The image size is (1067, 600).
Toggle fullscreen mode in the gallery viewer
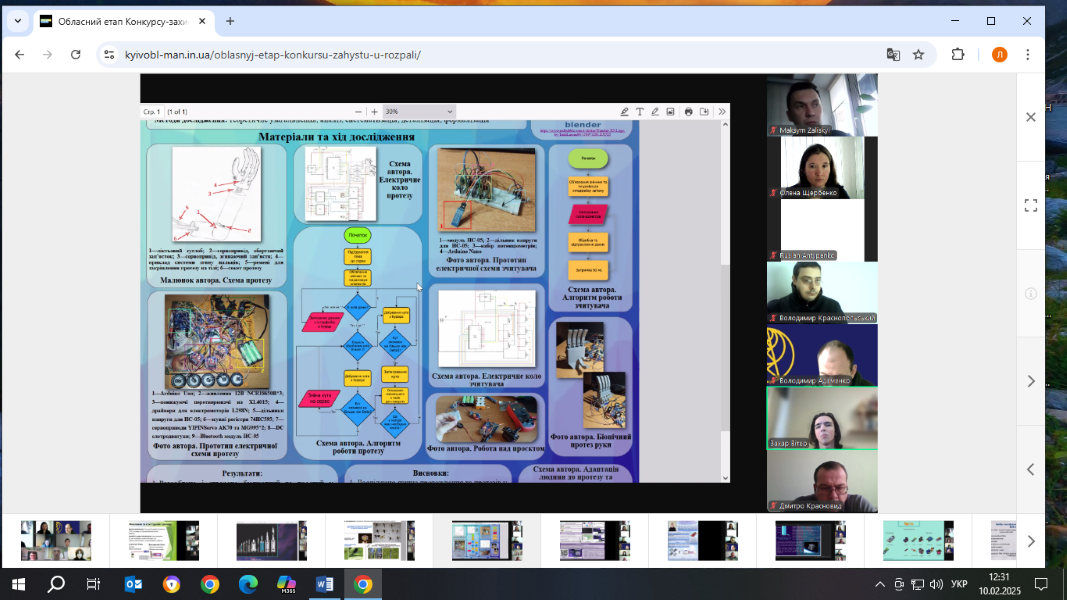pyautogui.click(x=1031, y=205)
